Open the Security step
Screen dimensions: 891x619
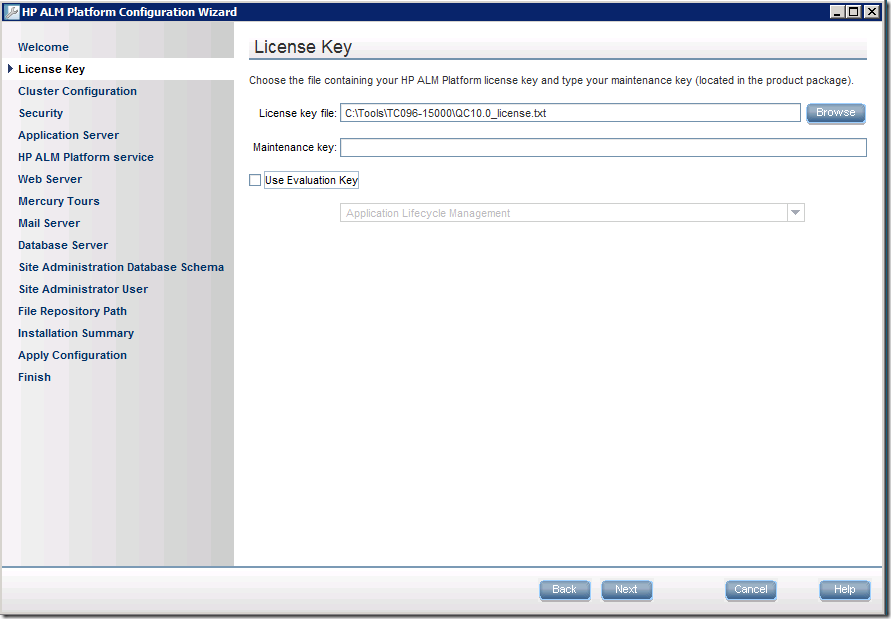tap(41, 113)
